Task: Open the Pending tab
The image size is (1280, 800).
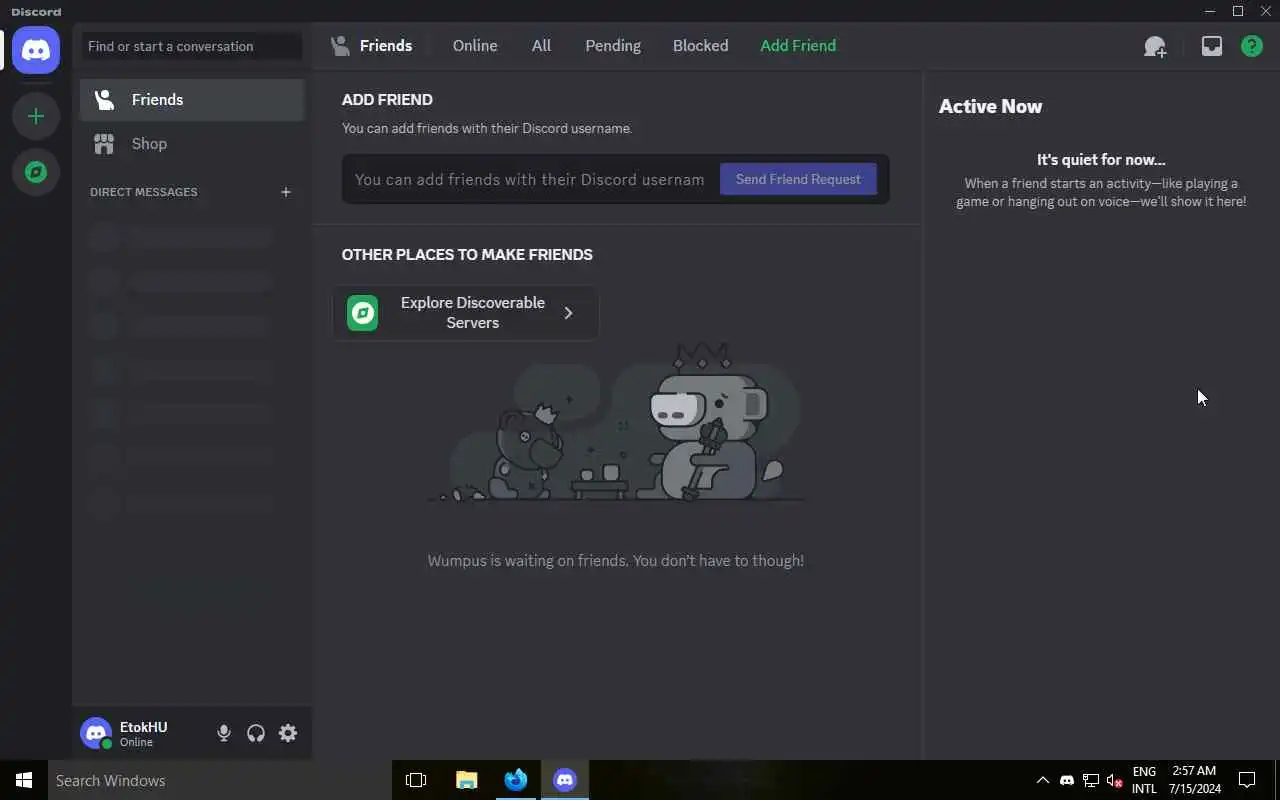Action: point(613,46)
